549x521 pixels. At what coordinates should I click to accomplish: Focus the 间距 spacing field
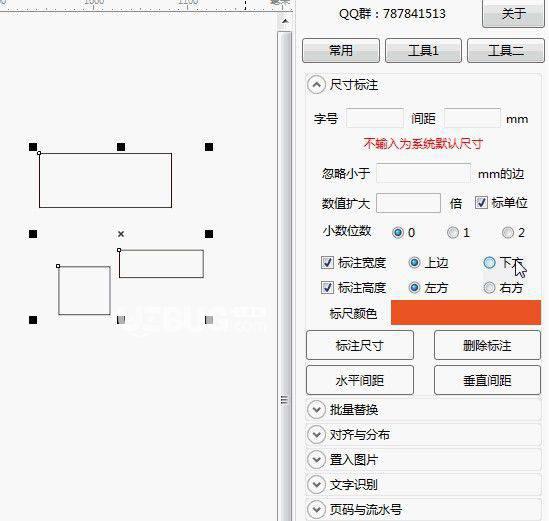click(x=472, y=118)
